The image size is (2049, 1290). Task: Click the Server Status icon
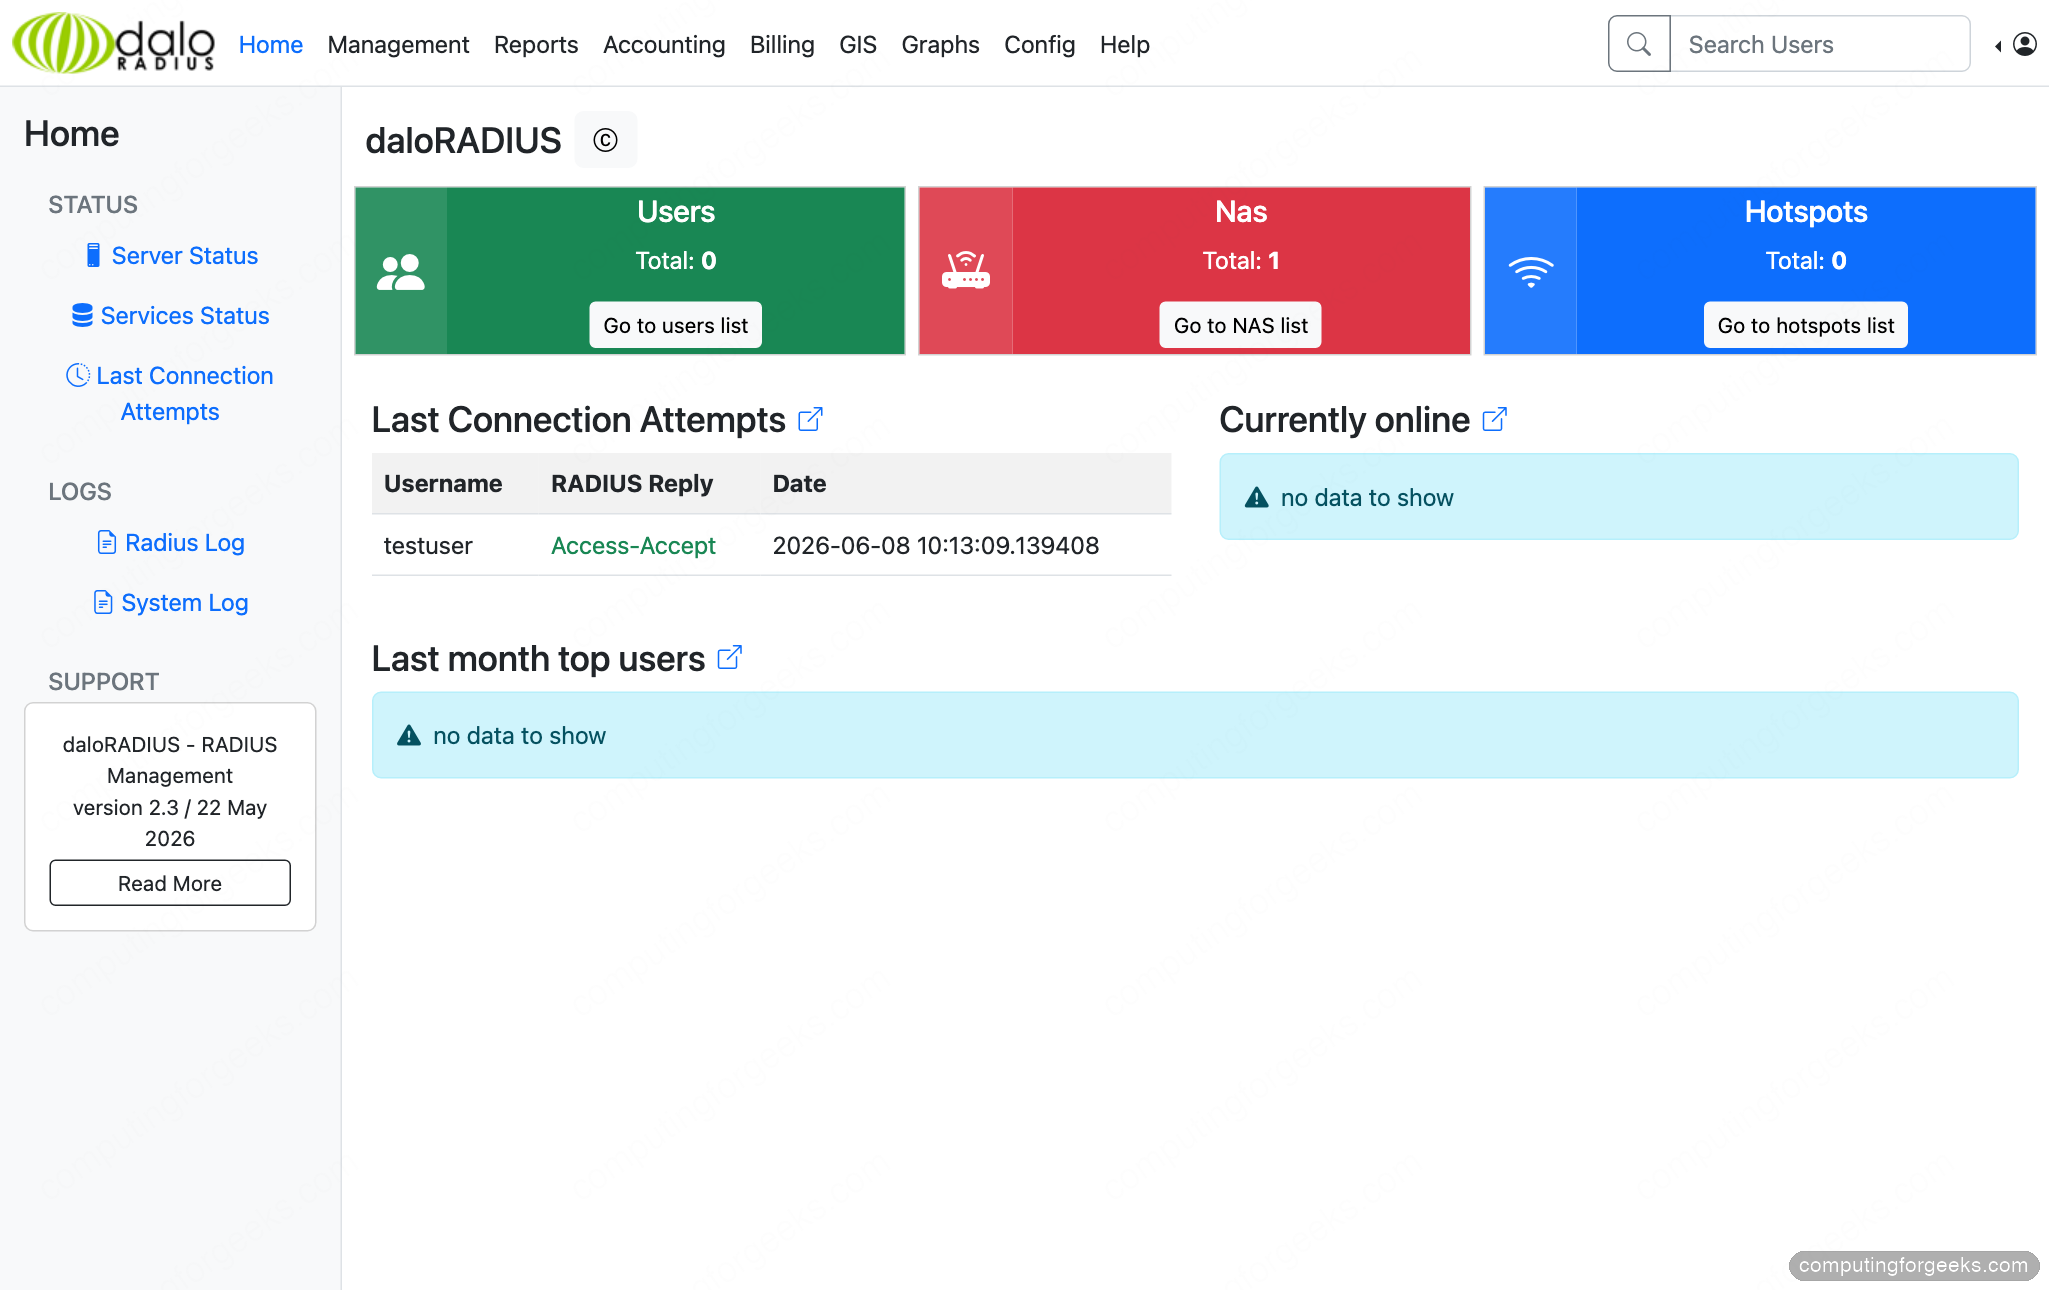93,255
